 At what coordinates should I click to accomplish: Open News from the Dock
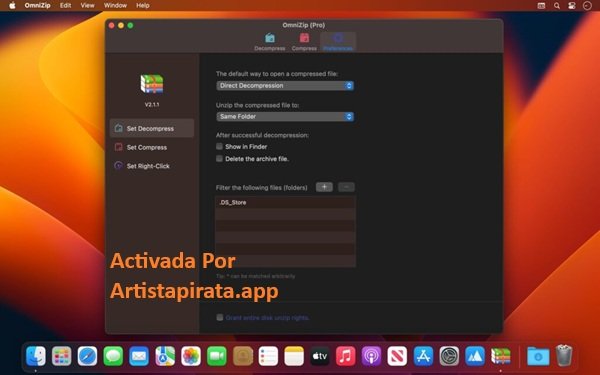(397, 356)
